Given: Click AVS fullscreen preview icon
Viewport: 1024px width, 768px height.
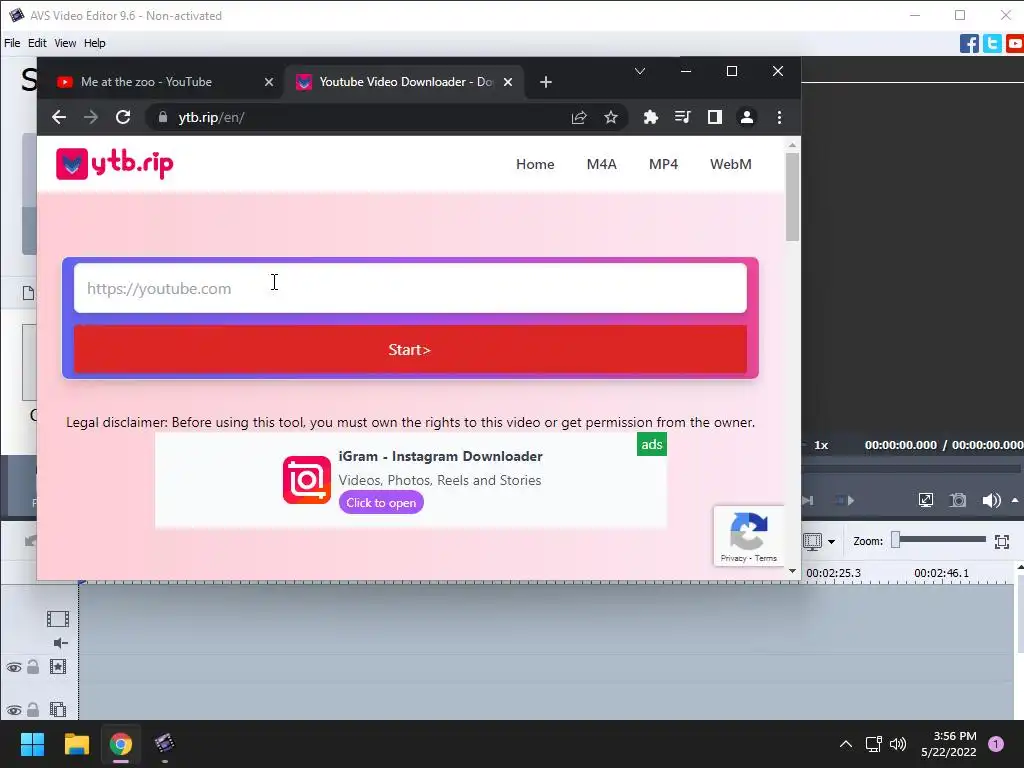Looking at the screenshot, I should coord(925,500).
